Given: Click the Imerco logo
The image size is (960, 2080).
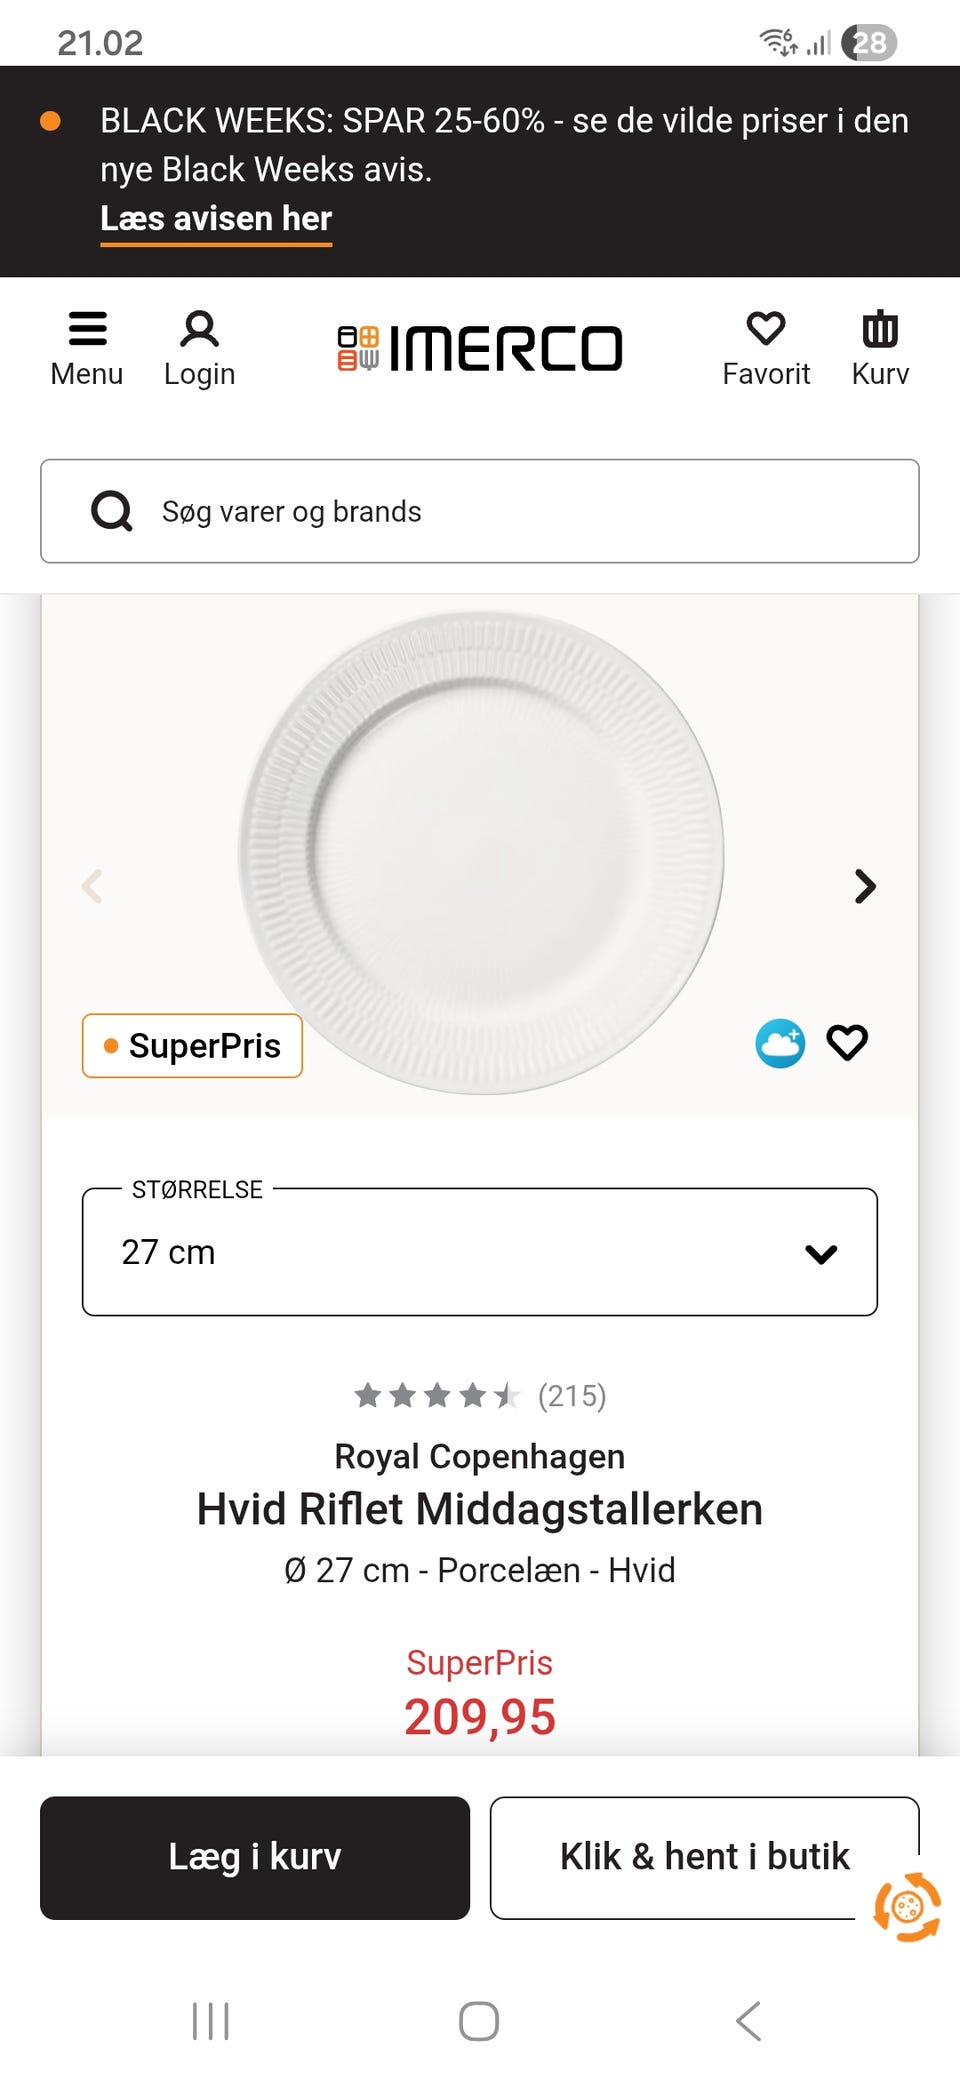Looking at the screenshot, I should pyautogui.click(x=480, y=348).
